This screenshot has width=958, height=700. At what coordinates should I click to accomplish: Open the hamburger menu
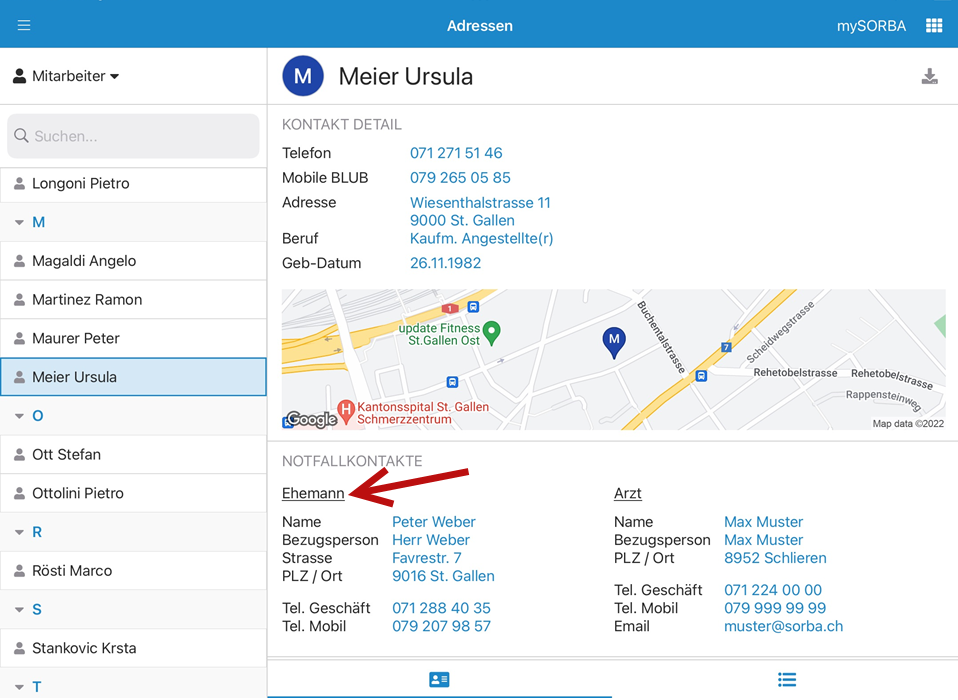click(x=24, y=25)
